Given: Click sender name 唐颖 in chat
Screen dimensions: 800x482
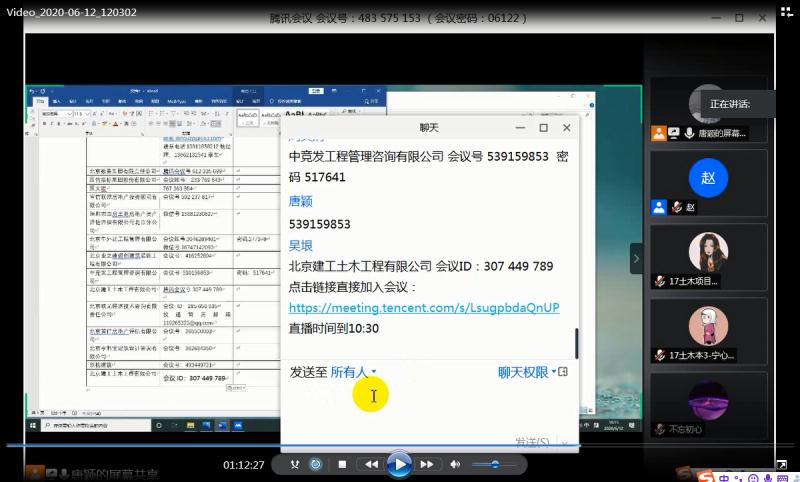Looking at the screenshot, I should point(301,201).
